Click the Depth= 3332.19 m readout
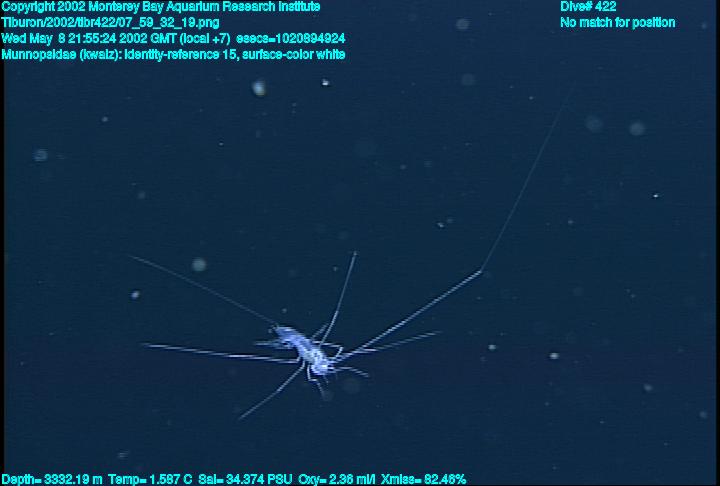The width and height of the screenshot is (720, 486). (x=51, y=480)
